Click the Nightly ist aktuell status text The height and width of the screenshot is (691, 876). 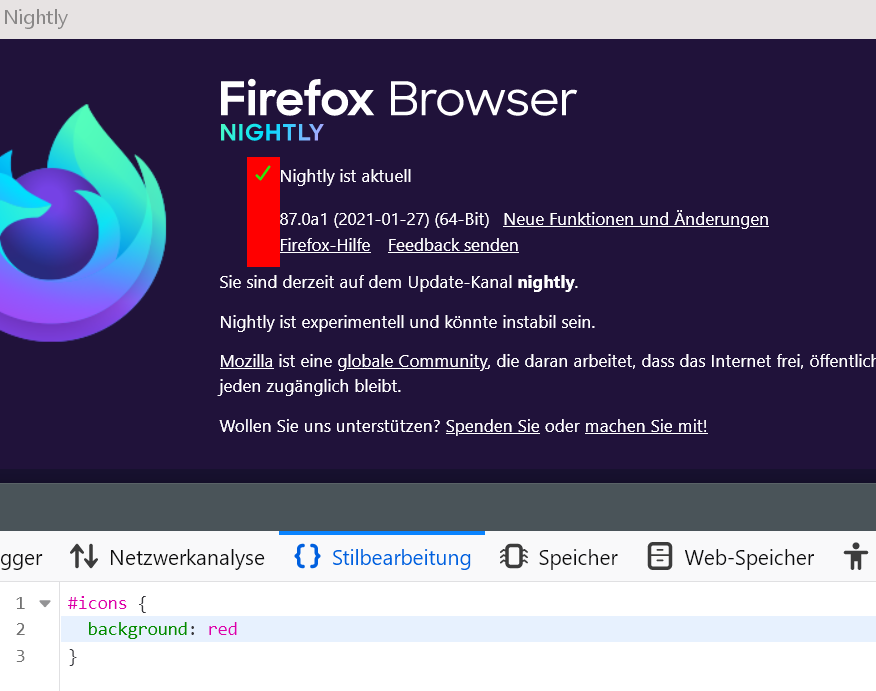point(345,176)
